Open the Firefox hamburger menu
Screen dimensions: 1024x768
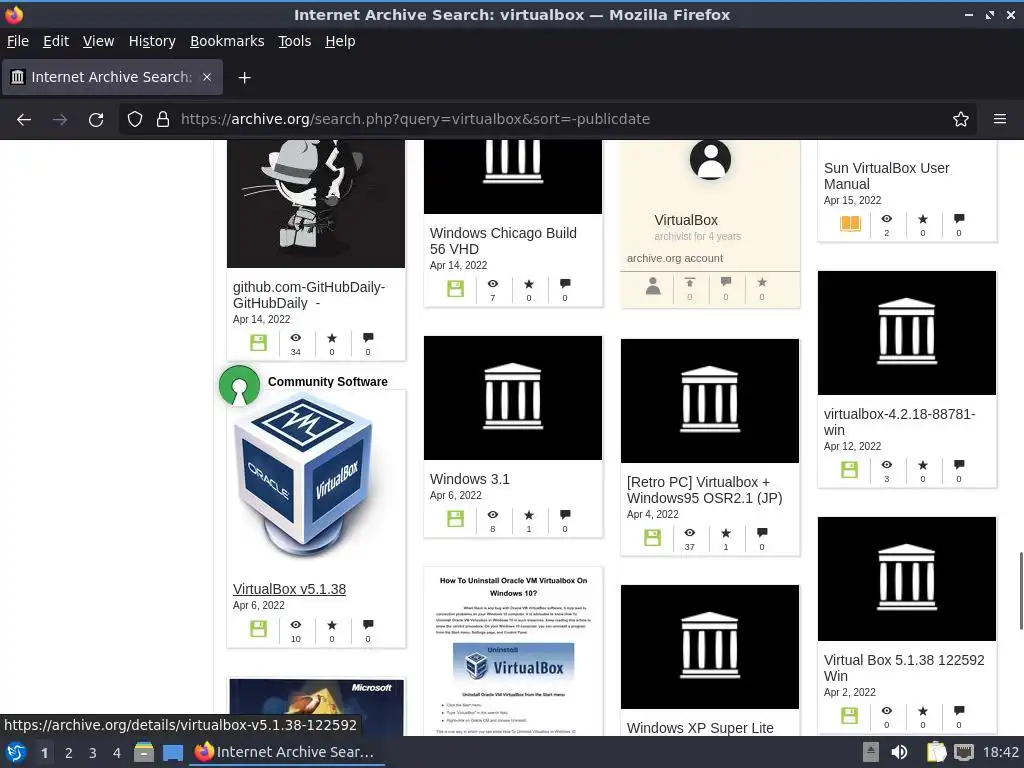coord(1000,120)
